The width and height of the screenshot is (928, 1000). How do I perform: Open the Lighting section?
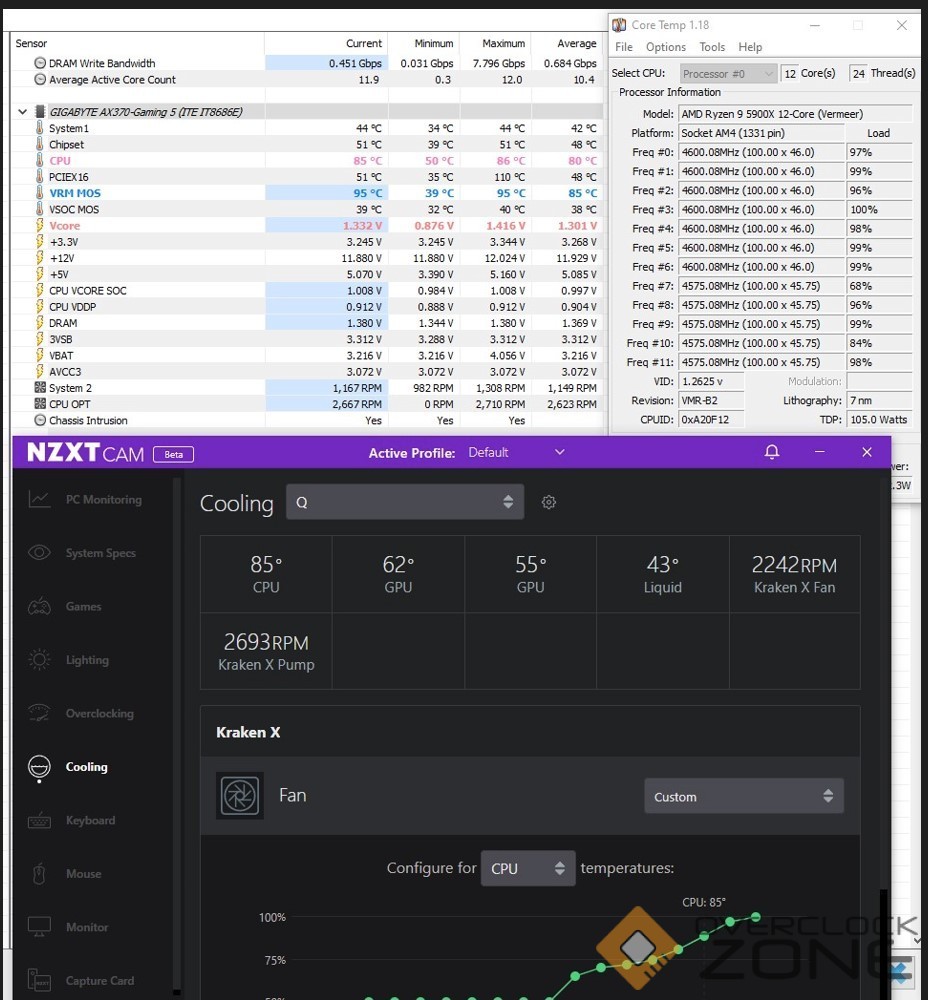(86, 660)
